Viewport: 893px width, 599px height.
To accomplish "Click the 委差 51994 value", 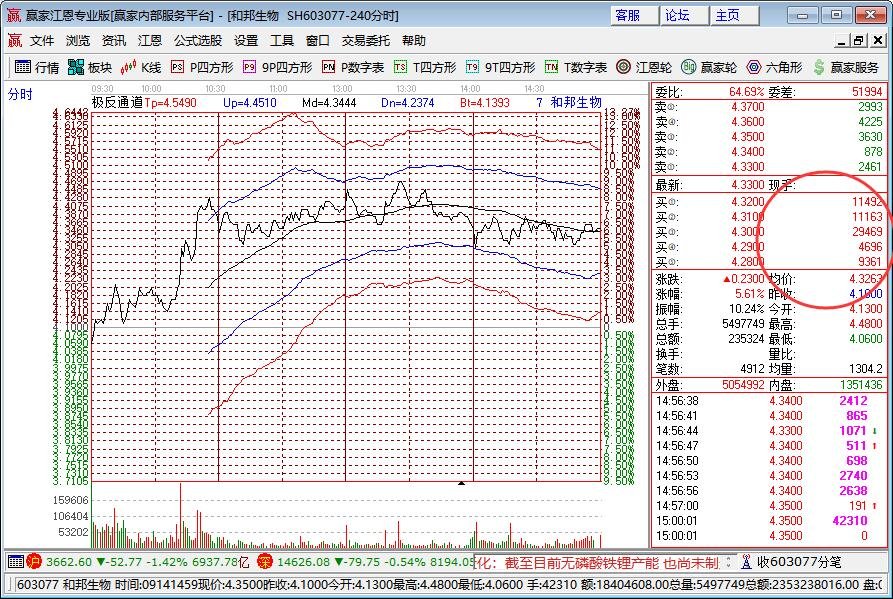I will tap(867, 92).
